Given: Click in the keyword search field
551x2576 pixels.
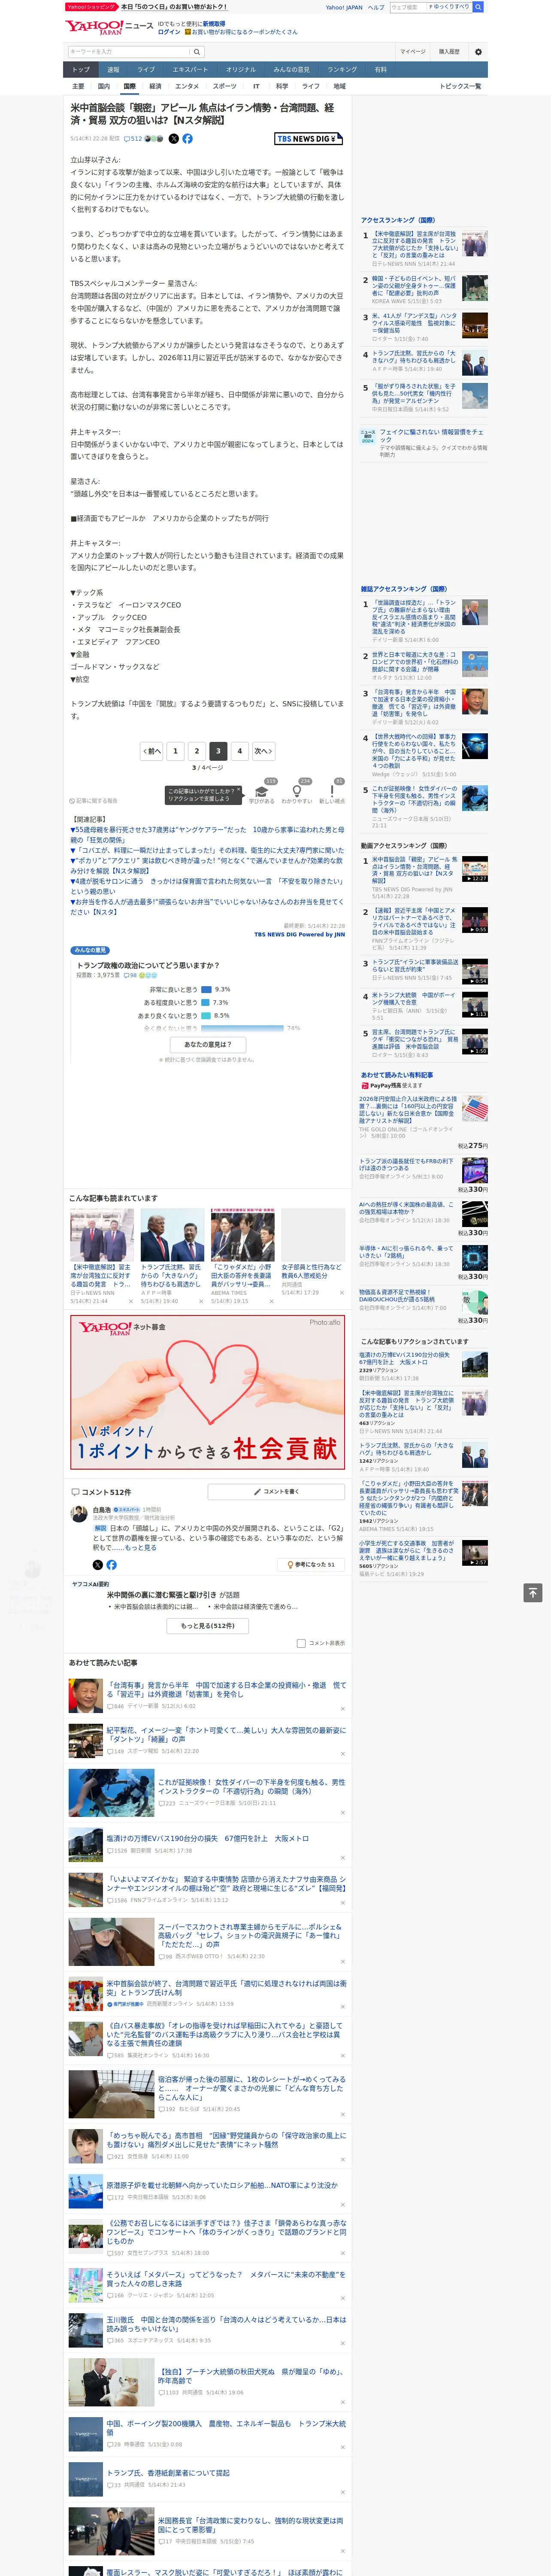Looking at the screenshot, I should click(129, 52).
